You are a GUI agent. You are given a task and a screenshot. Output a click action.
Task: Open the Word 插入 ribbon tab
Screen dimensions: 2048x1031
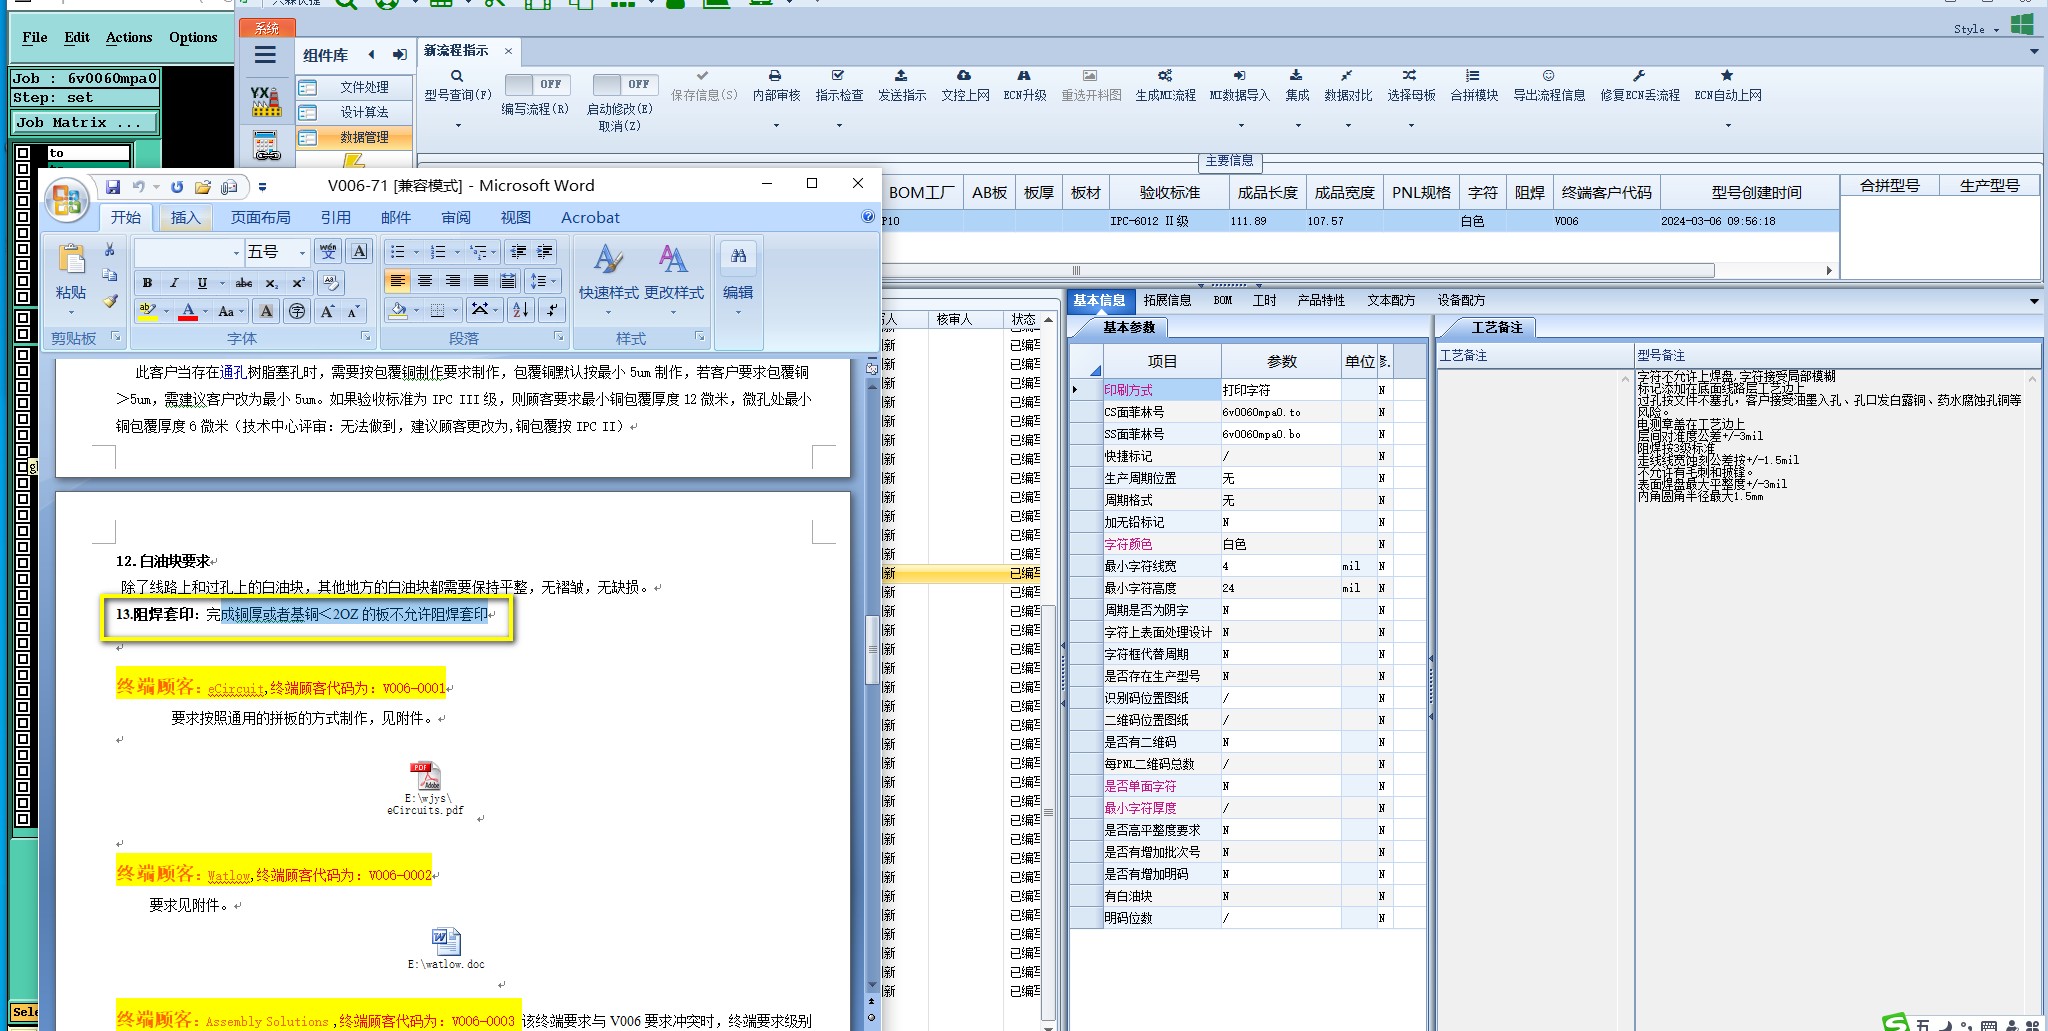coord(186,217)
